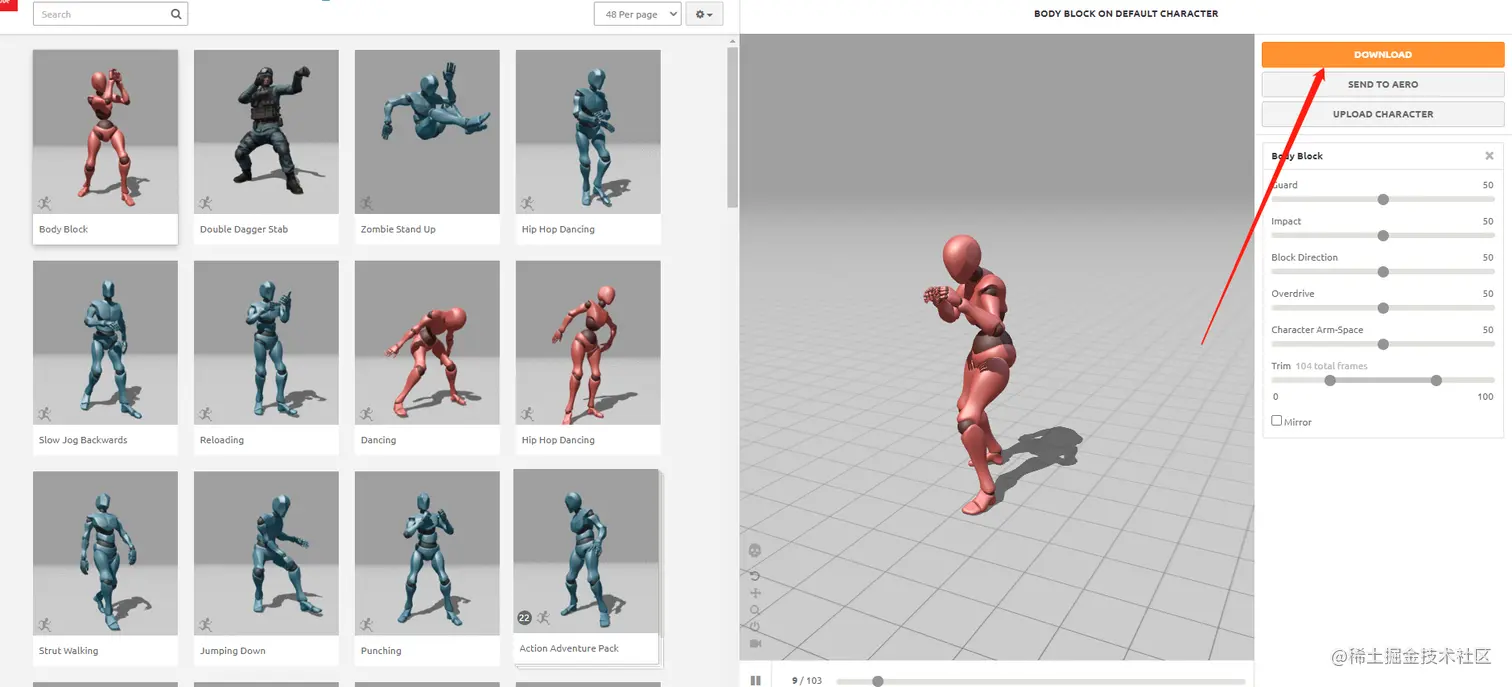
Task: Click running-man icon on Slow Jog Backwards card
Action: coord(45,414)
